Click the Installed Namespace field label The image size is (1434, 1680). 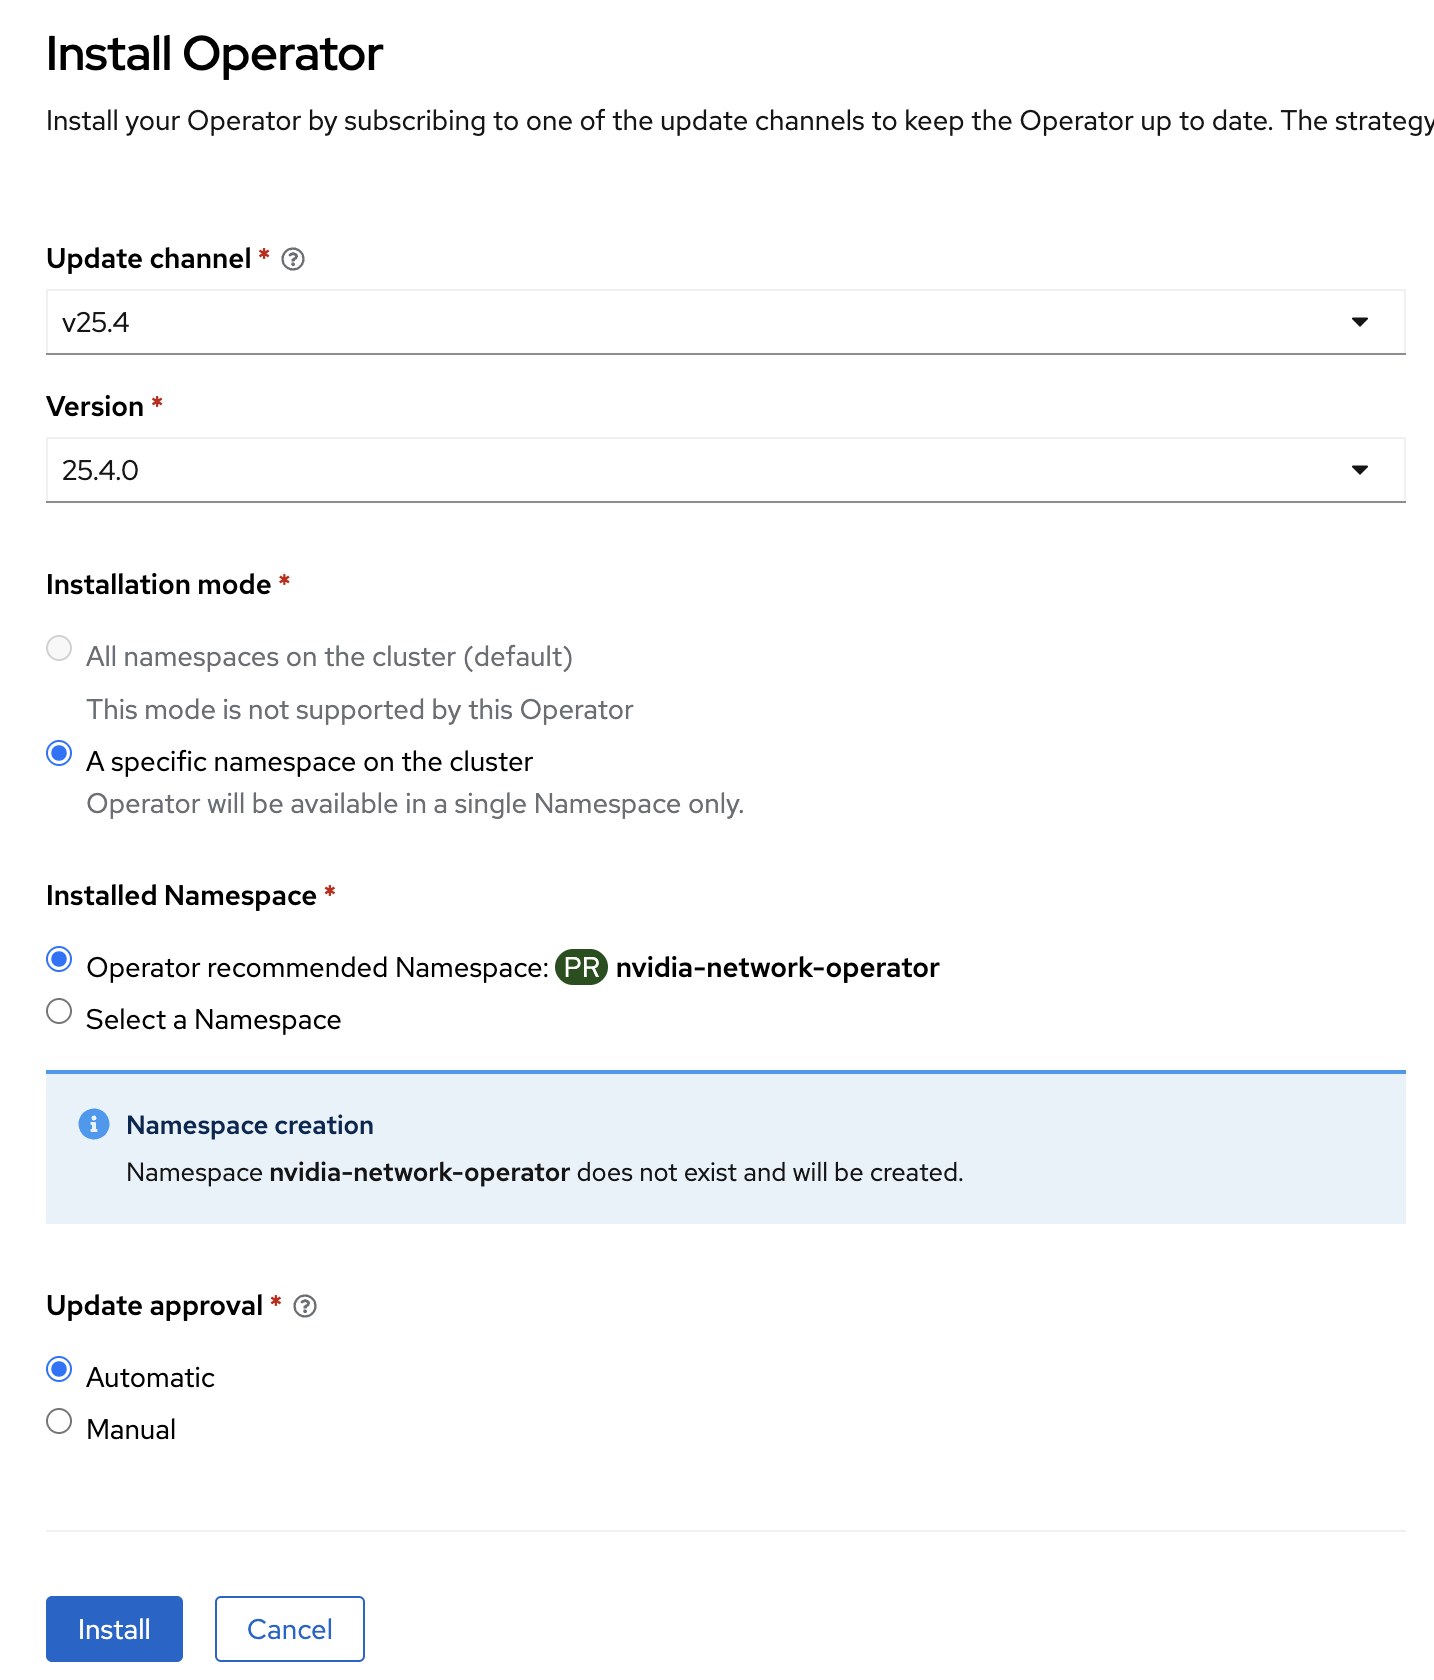[181, 896]
